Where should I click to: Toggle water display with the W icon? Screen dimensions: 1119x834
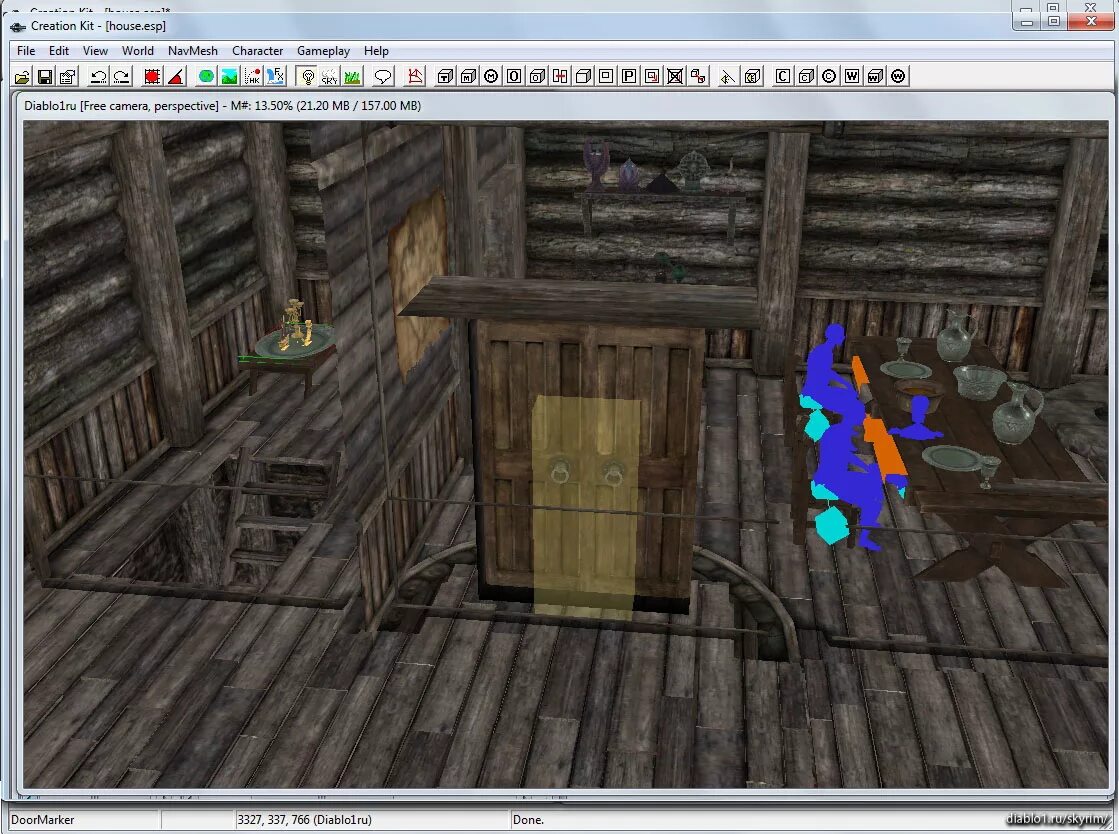[x=851, y=76]
